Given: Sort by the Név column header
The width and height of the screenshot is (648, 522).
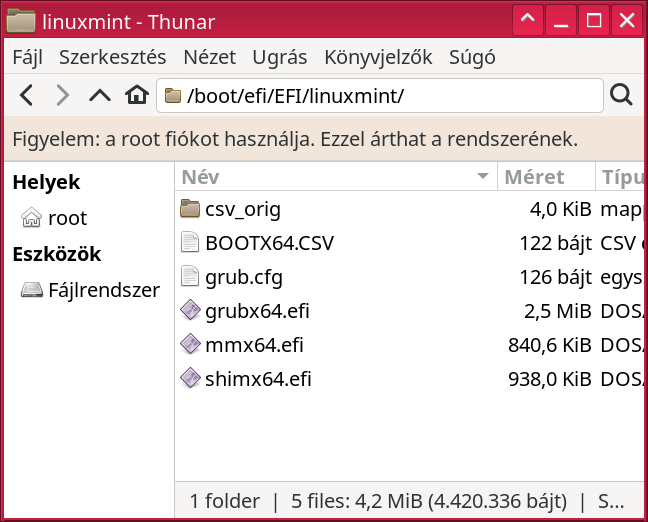Looking at the screenshot, I should pyautogui.click(x=336, y=177).
